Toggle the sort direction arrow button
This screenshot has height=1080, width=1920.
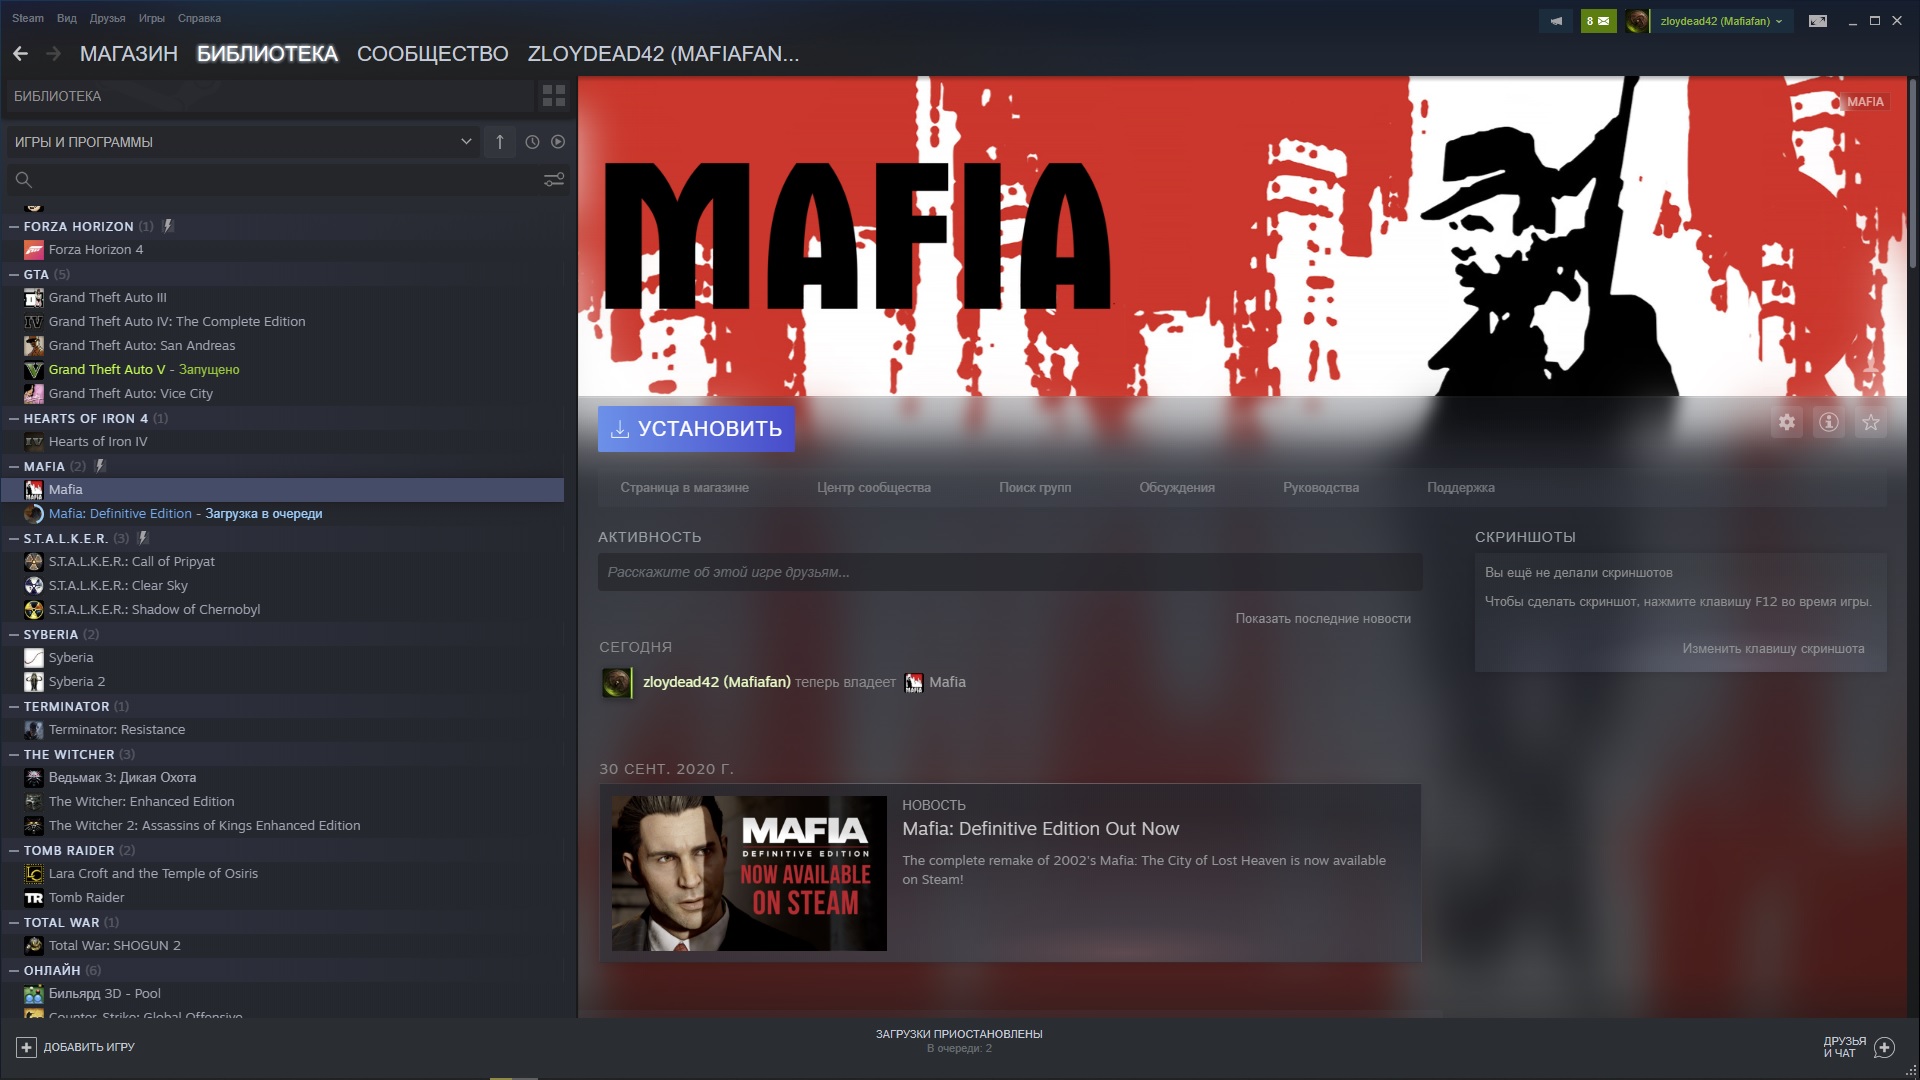point(500,142)
